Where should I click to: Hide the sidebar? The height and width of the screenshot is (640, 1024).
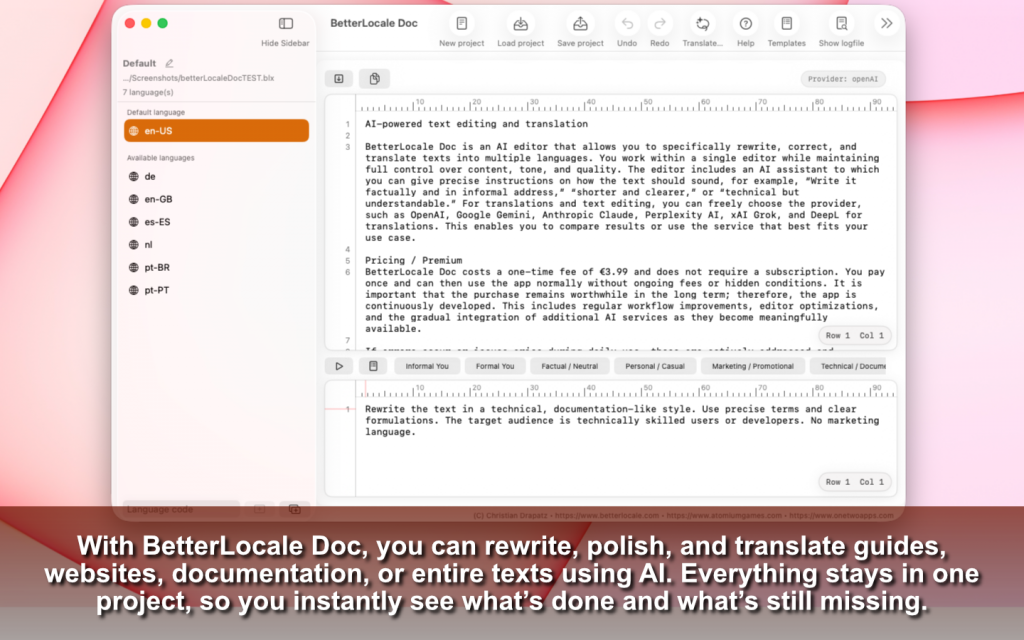pos(285,25)
